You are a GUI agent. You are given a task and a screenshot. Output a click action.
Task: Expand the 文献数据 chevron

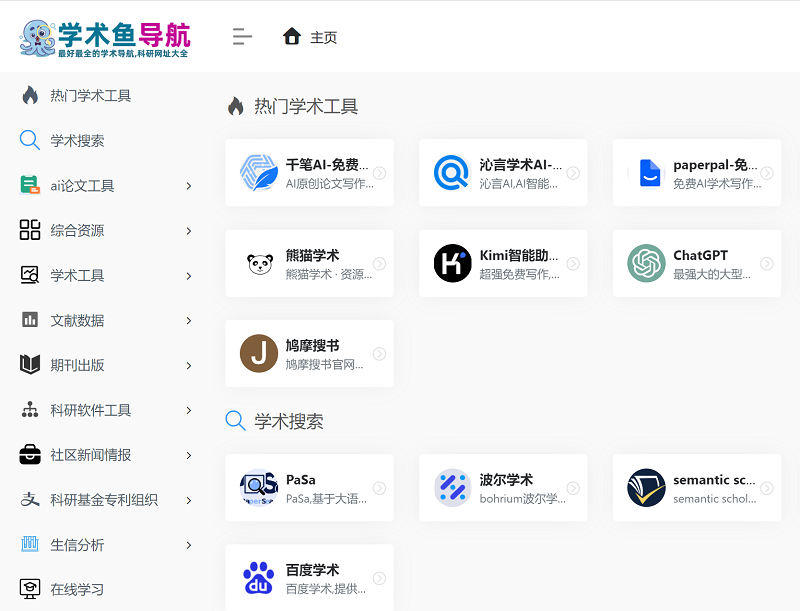[x=189, y=321]
